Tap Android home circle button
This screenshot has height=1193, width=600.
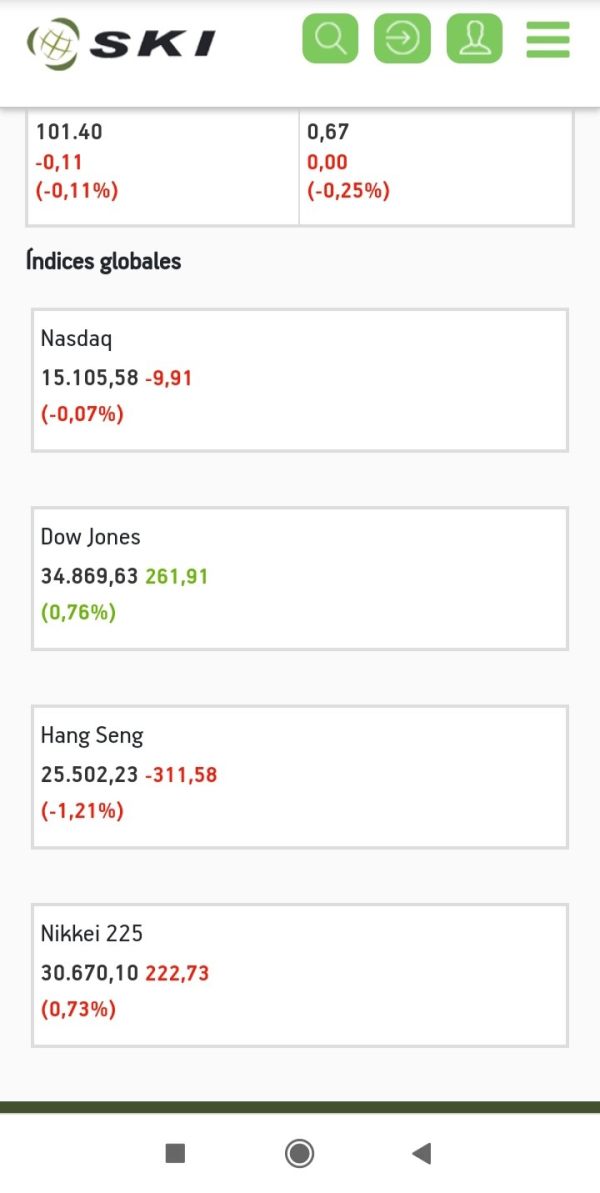click(300, 1153)
